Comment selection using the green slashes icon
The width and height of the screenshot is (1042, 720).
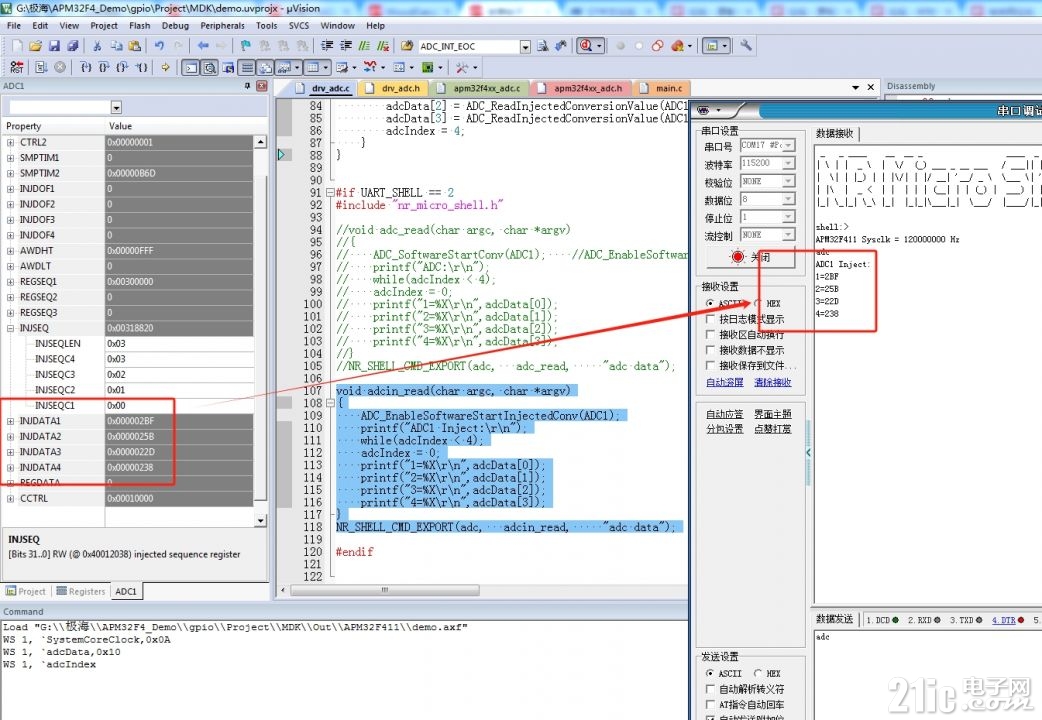tap(364, 46)
